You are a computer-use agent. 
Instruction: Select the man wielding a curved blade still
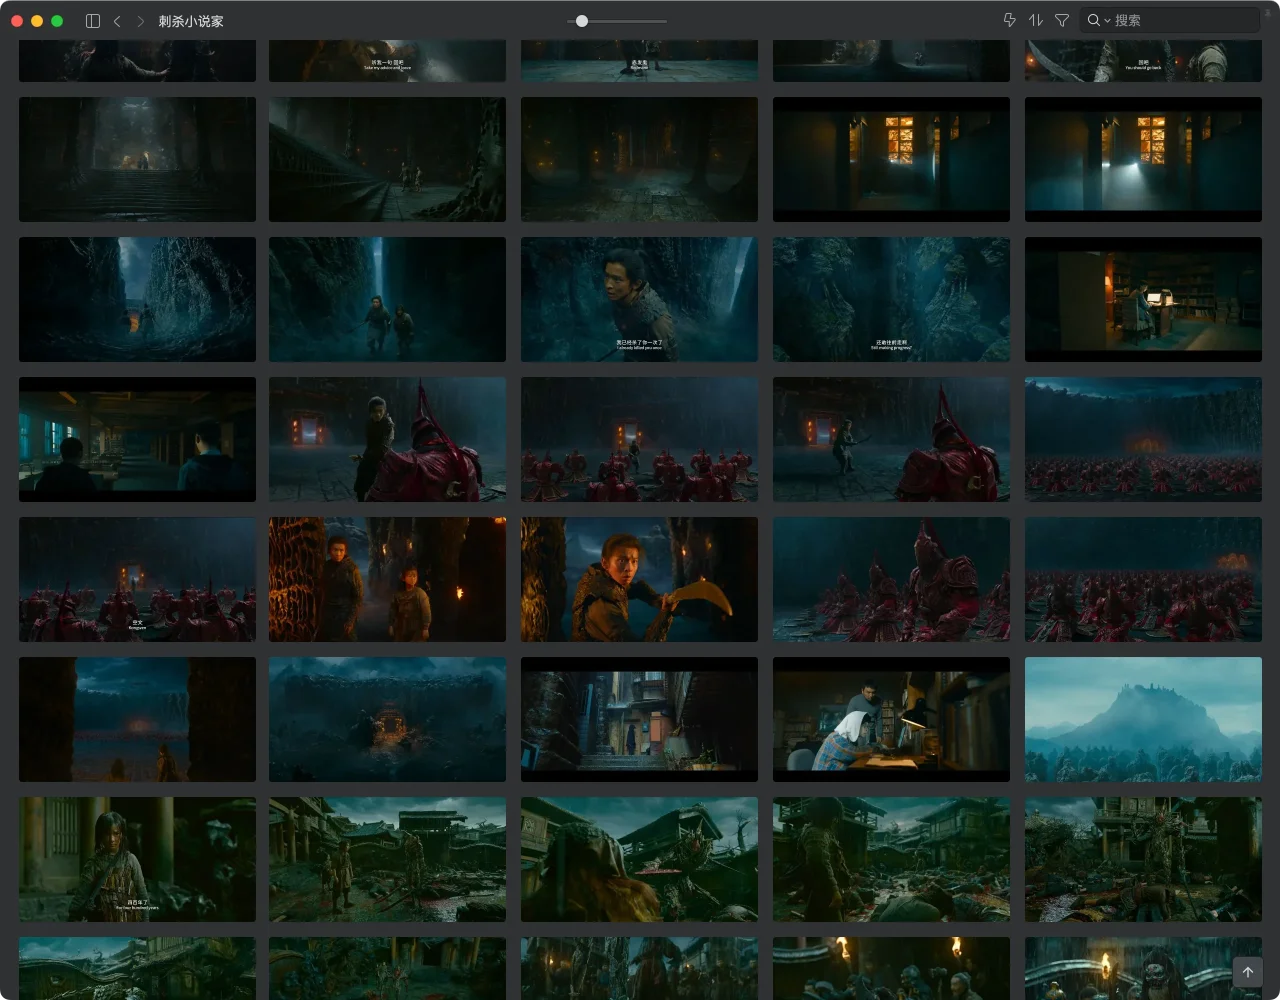[x=639, y=579]
